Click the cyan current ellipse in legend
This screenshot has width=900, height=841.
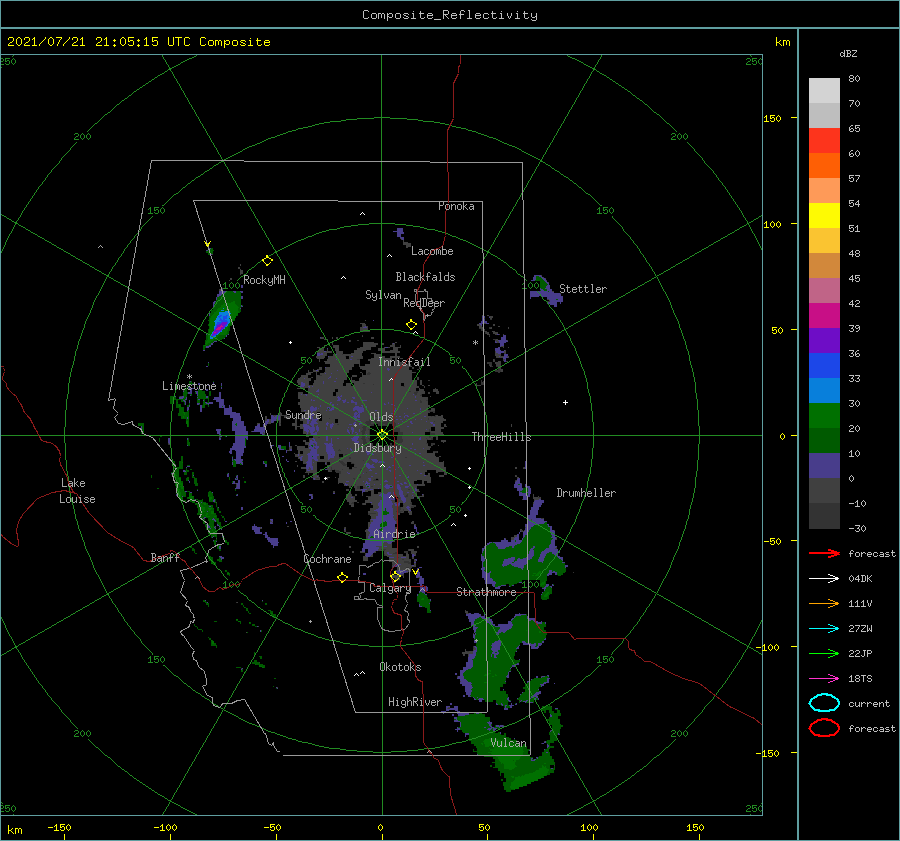(x=824, y=703)
